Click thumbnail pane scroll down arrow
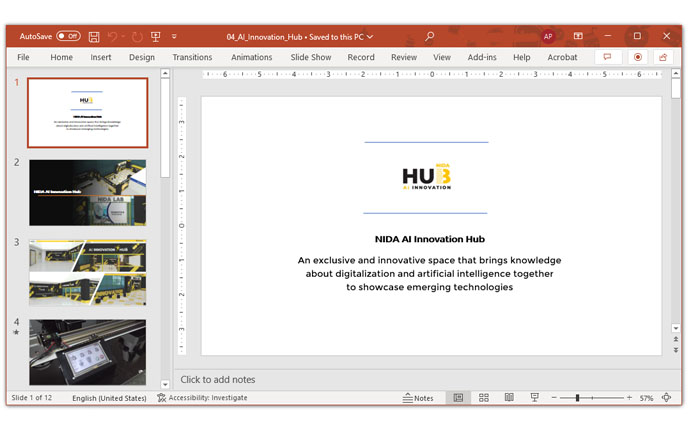The image size is (688, 424). coord(165,384)
